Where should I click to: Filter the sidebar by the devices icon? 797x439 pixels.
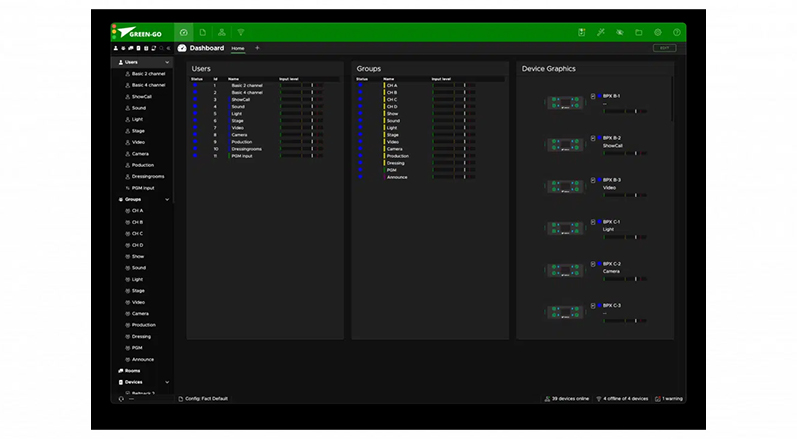coord(138,48)
